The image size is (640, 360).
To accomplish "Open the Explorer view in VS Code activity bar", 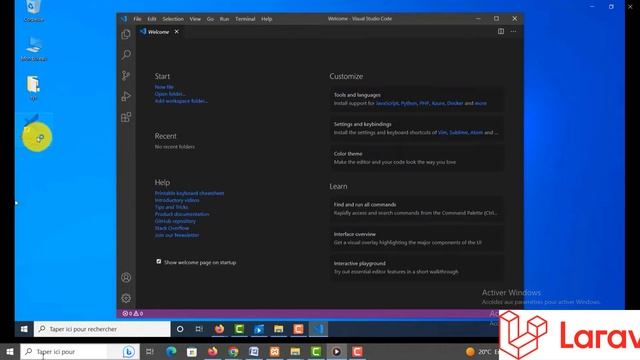I will point(126,34).
